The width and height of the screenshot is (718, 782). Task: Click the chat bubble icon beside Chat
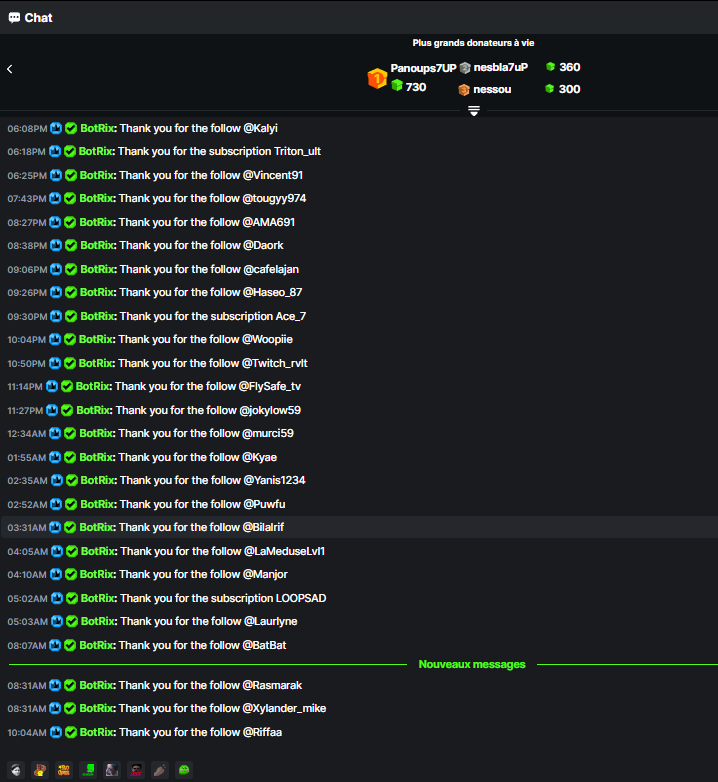click(14, 18)
